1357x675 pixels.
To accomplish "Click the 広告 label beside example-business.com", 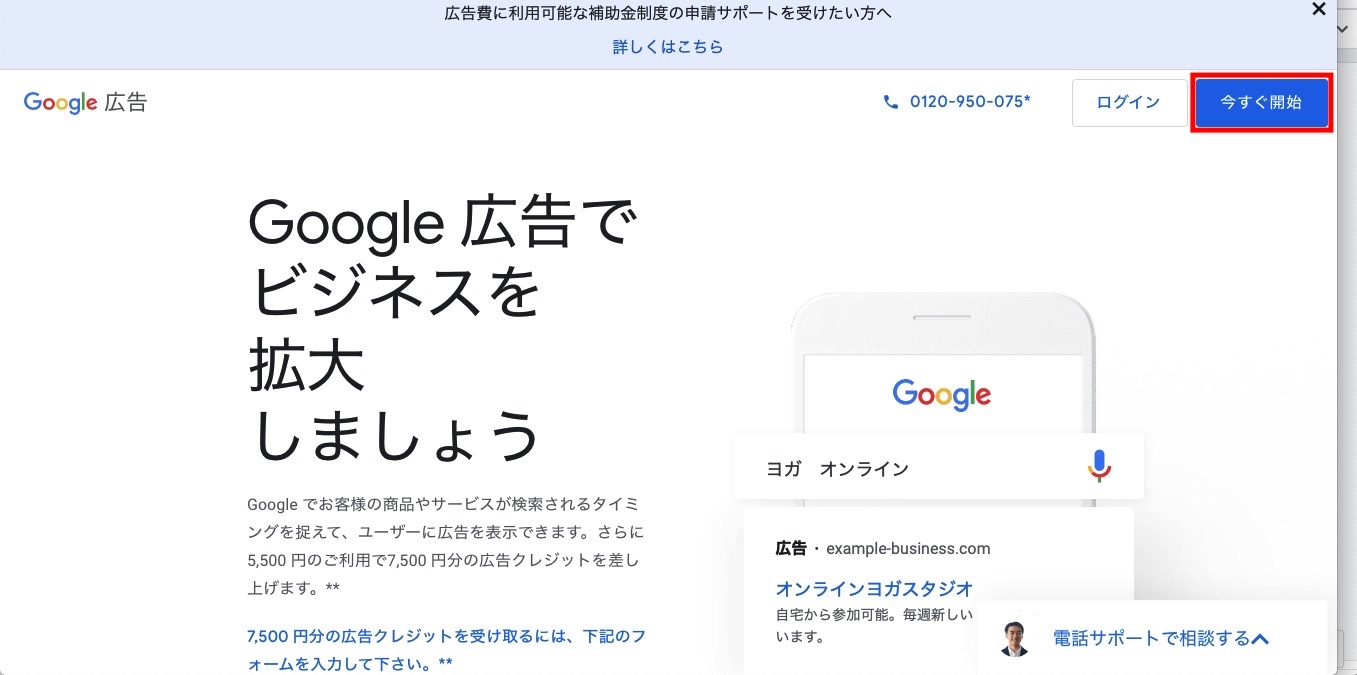I will (x=791, y=548).
